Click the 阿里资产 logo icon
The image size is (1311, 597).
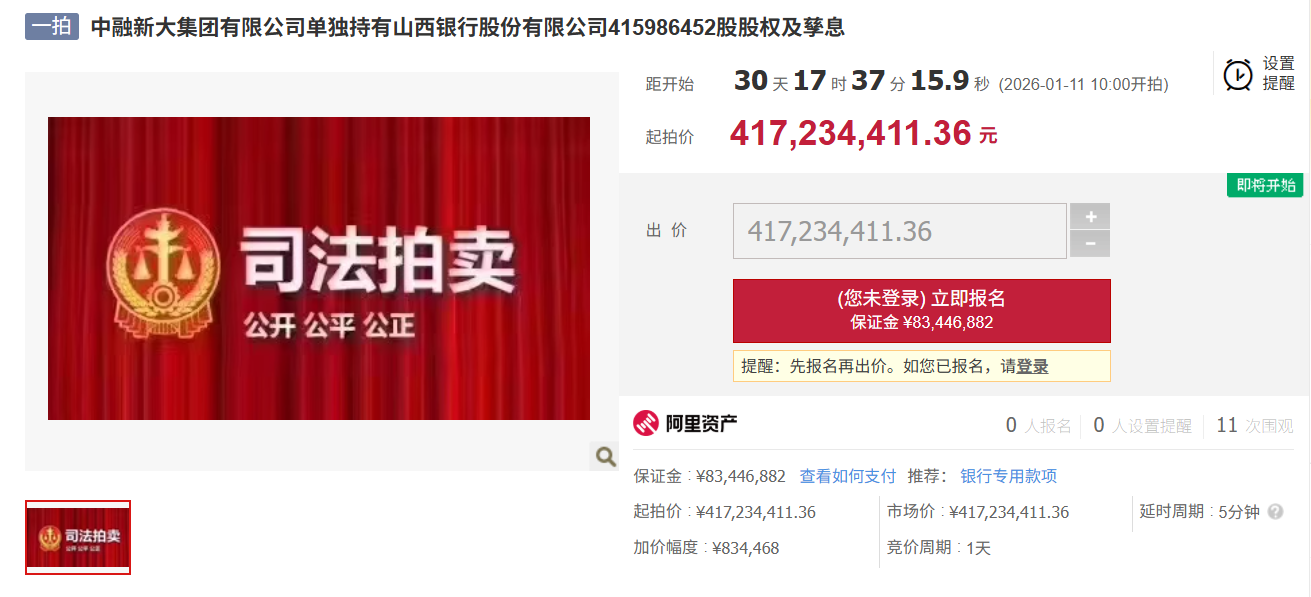click(x=646, y=424)
